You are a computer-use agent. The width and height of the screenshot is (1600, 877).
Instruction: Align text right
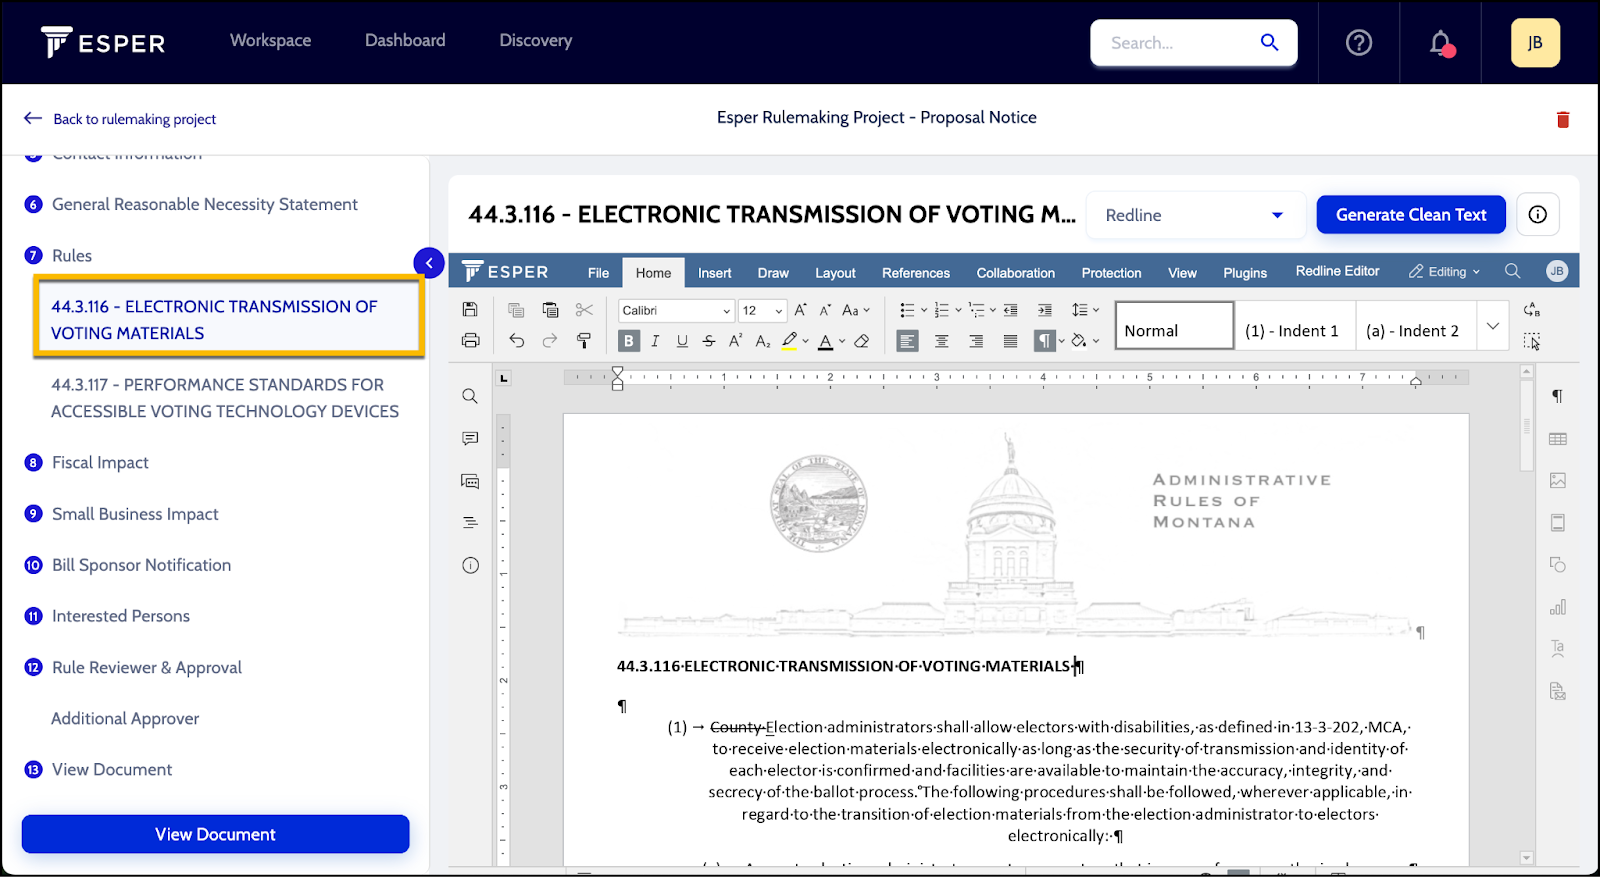(976, 341)
